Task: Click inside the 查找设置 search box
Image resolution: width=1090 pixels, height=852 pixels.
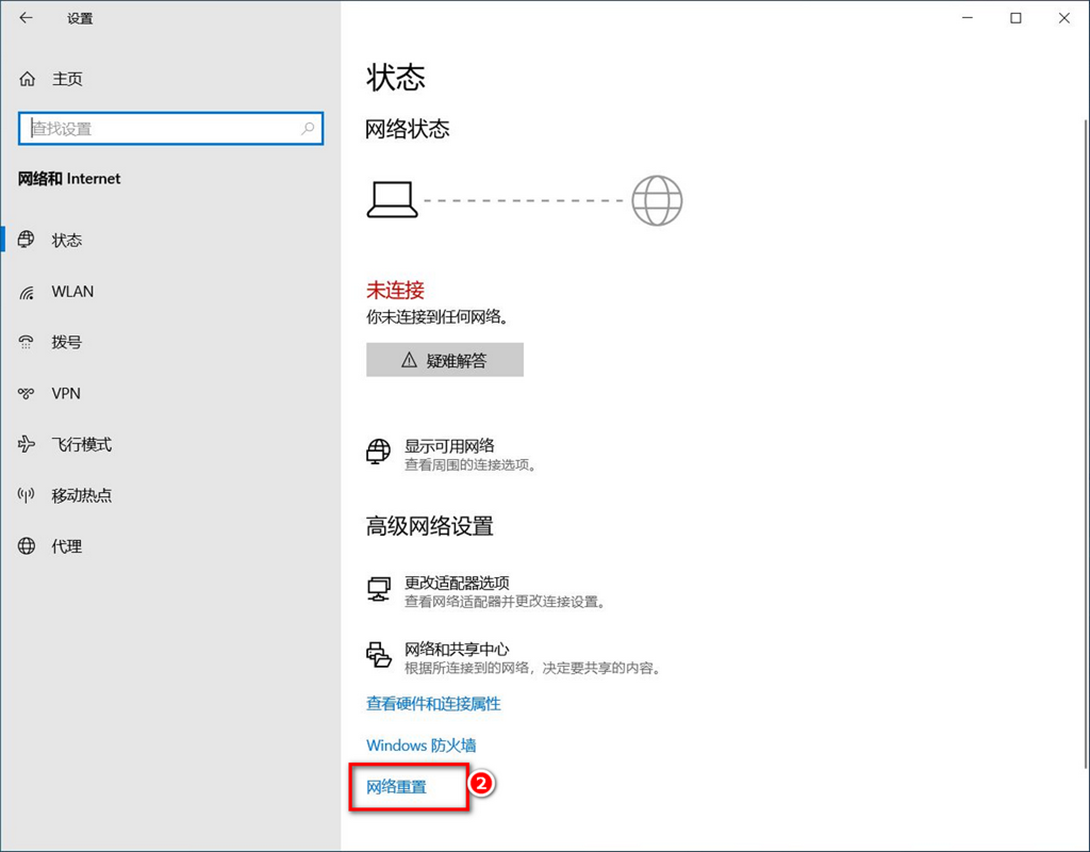Action: click(160, 129)
